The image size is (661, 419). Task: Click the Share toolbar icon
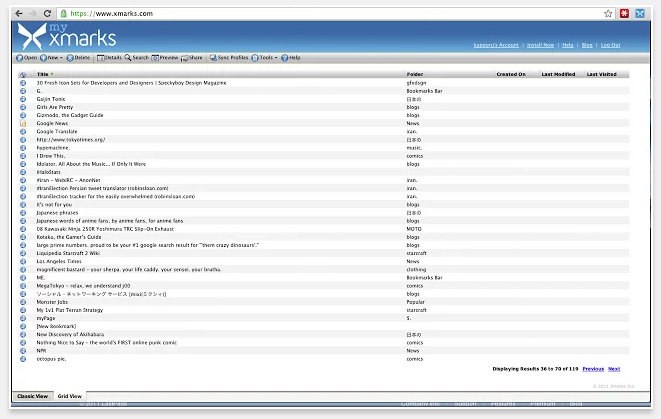(185, 58)
